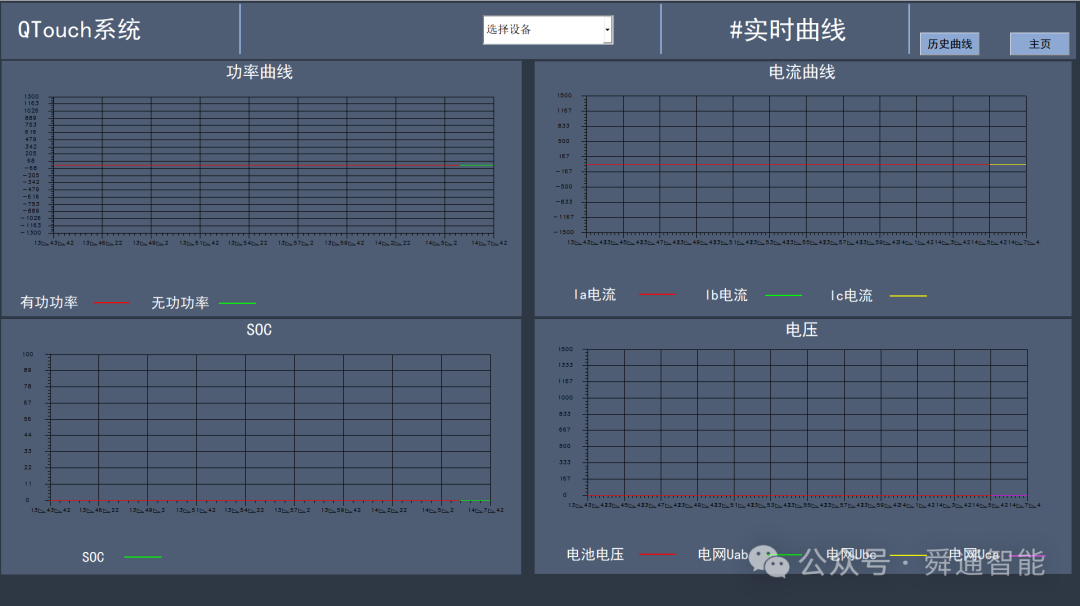Click the red line swatch beside 有功功率
This screenshot has height=606, width=1080.
(112, 303)
